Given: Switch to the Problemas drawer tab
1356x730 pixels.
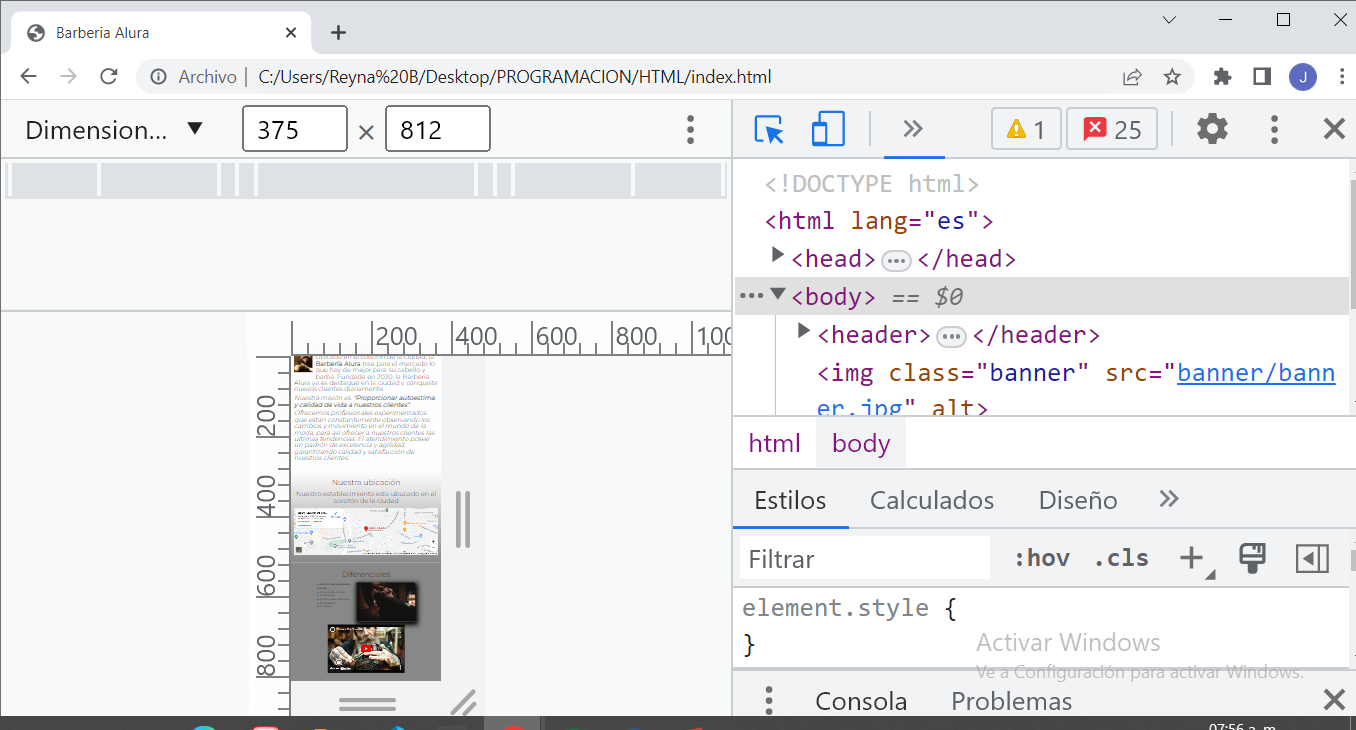Looking at the screenshot, I should click(x=1011, y=701).
